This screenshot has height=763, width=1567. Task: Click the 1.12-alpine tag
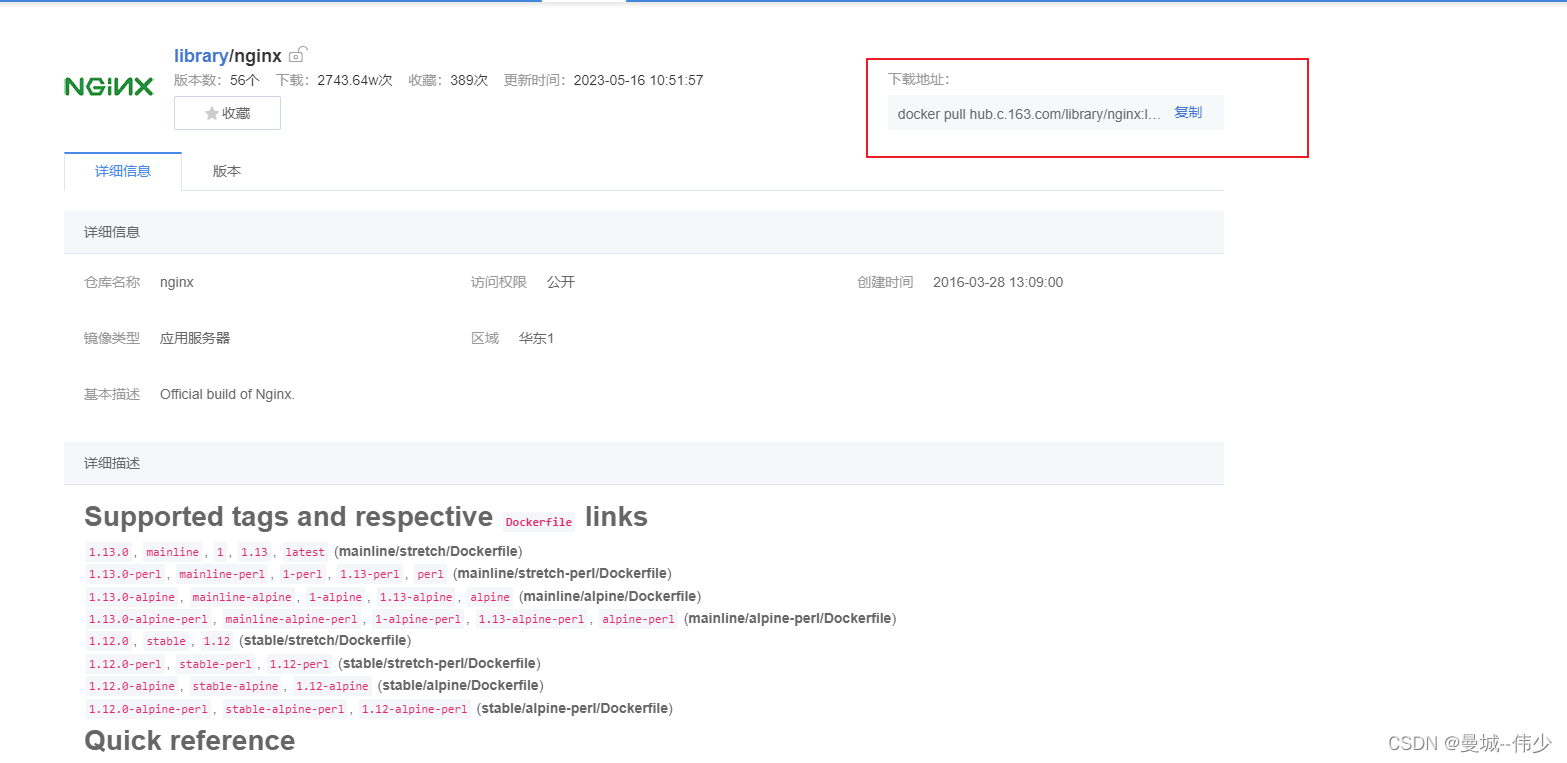tap(332, 687)
